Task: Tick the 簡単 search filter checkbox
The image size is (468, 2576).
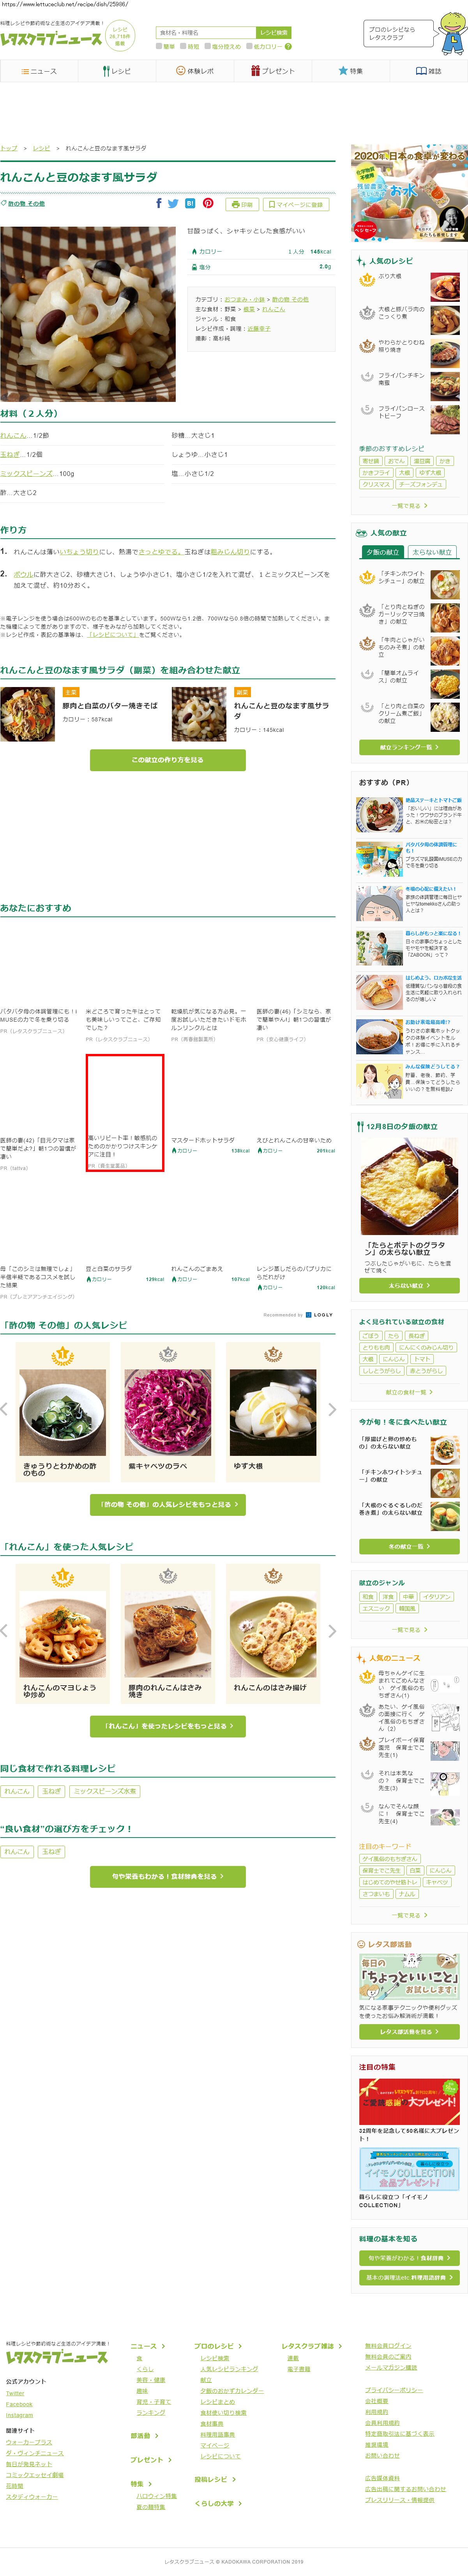Action: (159, 46)
